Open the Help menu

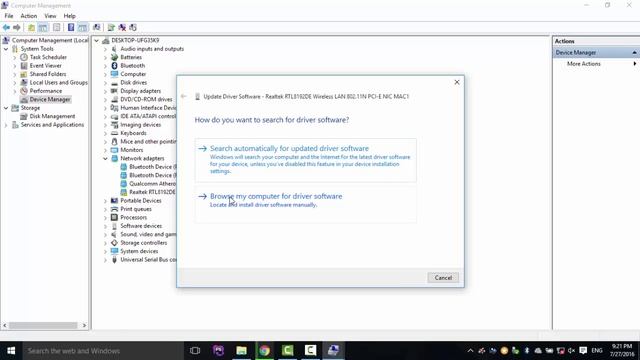click(69, 16)
